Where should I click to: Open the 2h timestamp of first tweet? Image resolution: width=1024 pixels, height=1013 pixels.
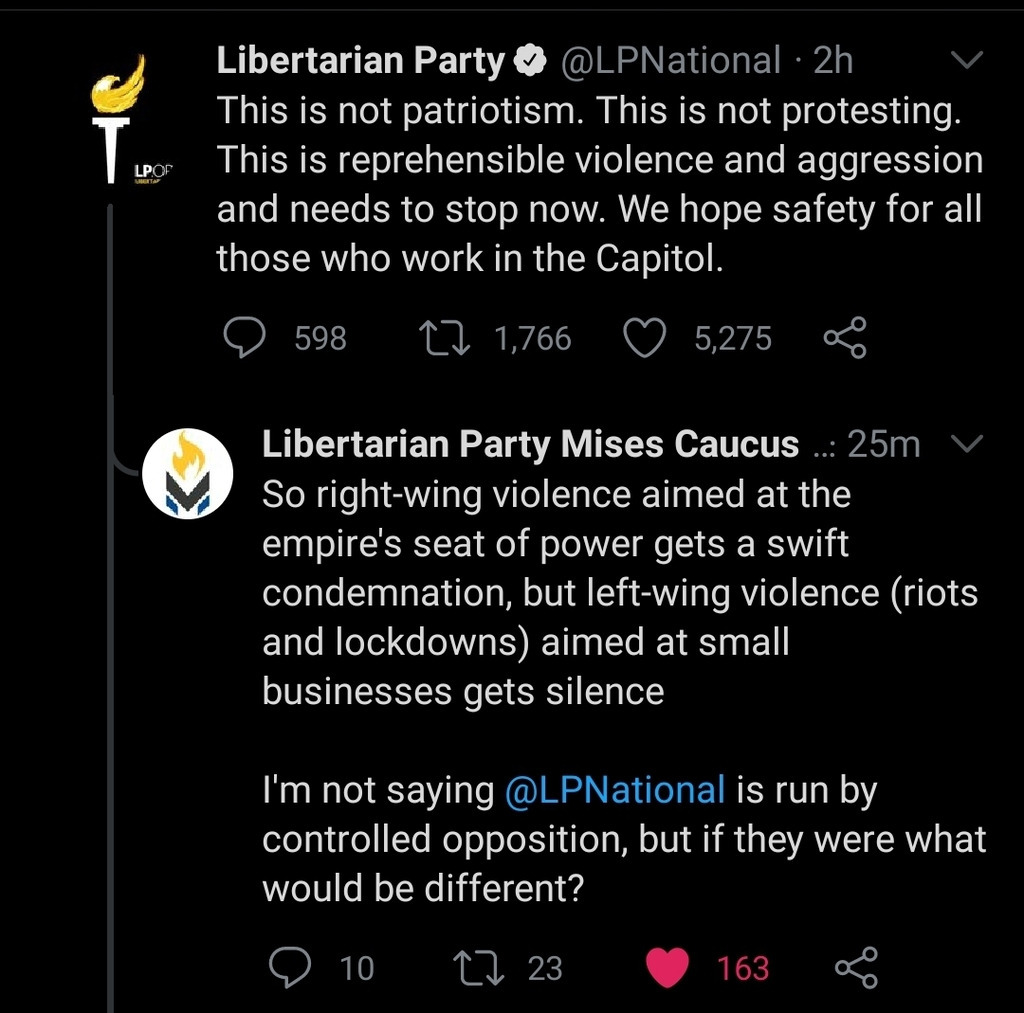pos(834,61)
